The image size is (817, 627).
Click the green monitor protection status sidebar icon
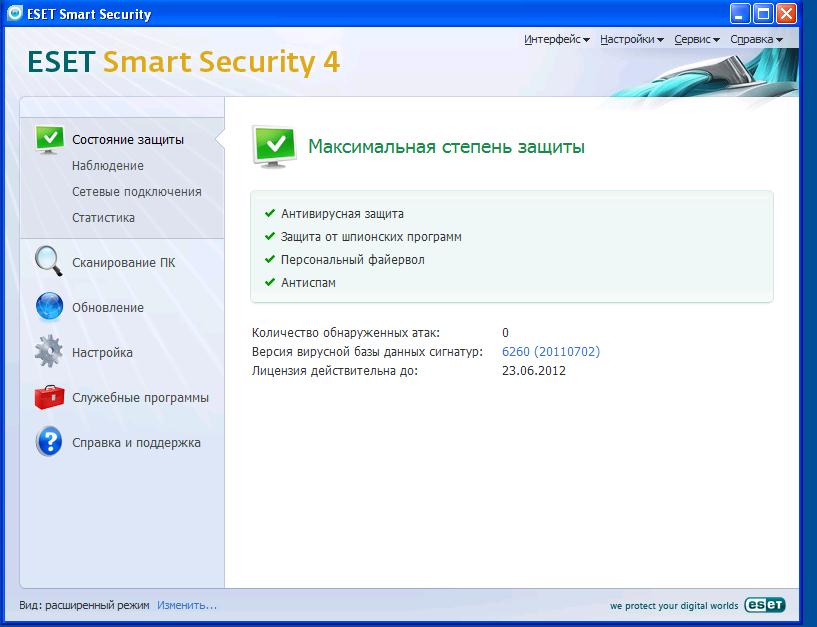[49, 139]
